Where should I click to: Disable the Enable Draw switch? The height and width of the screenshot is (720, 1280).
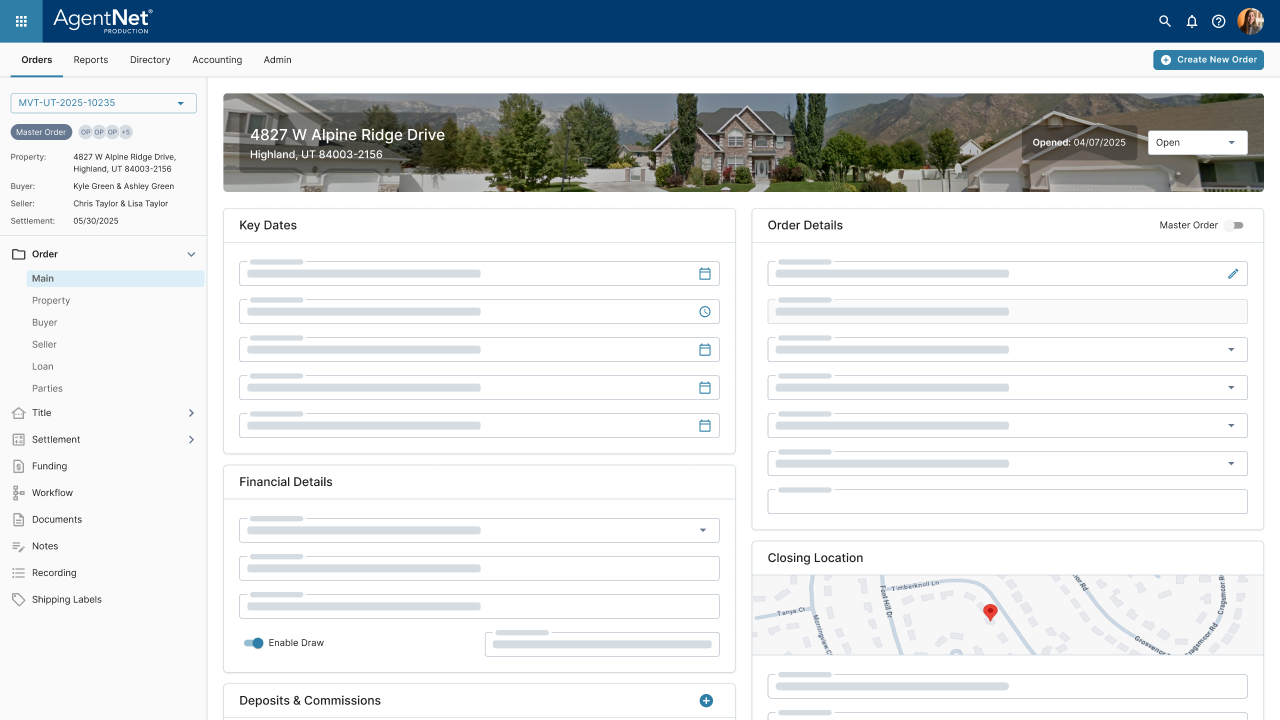pyautogui.click(x=254, y=643)
